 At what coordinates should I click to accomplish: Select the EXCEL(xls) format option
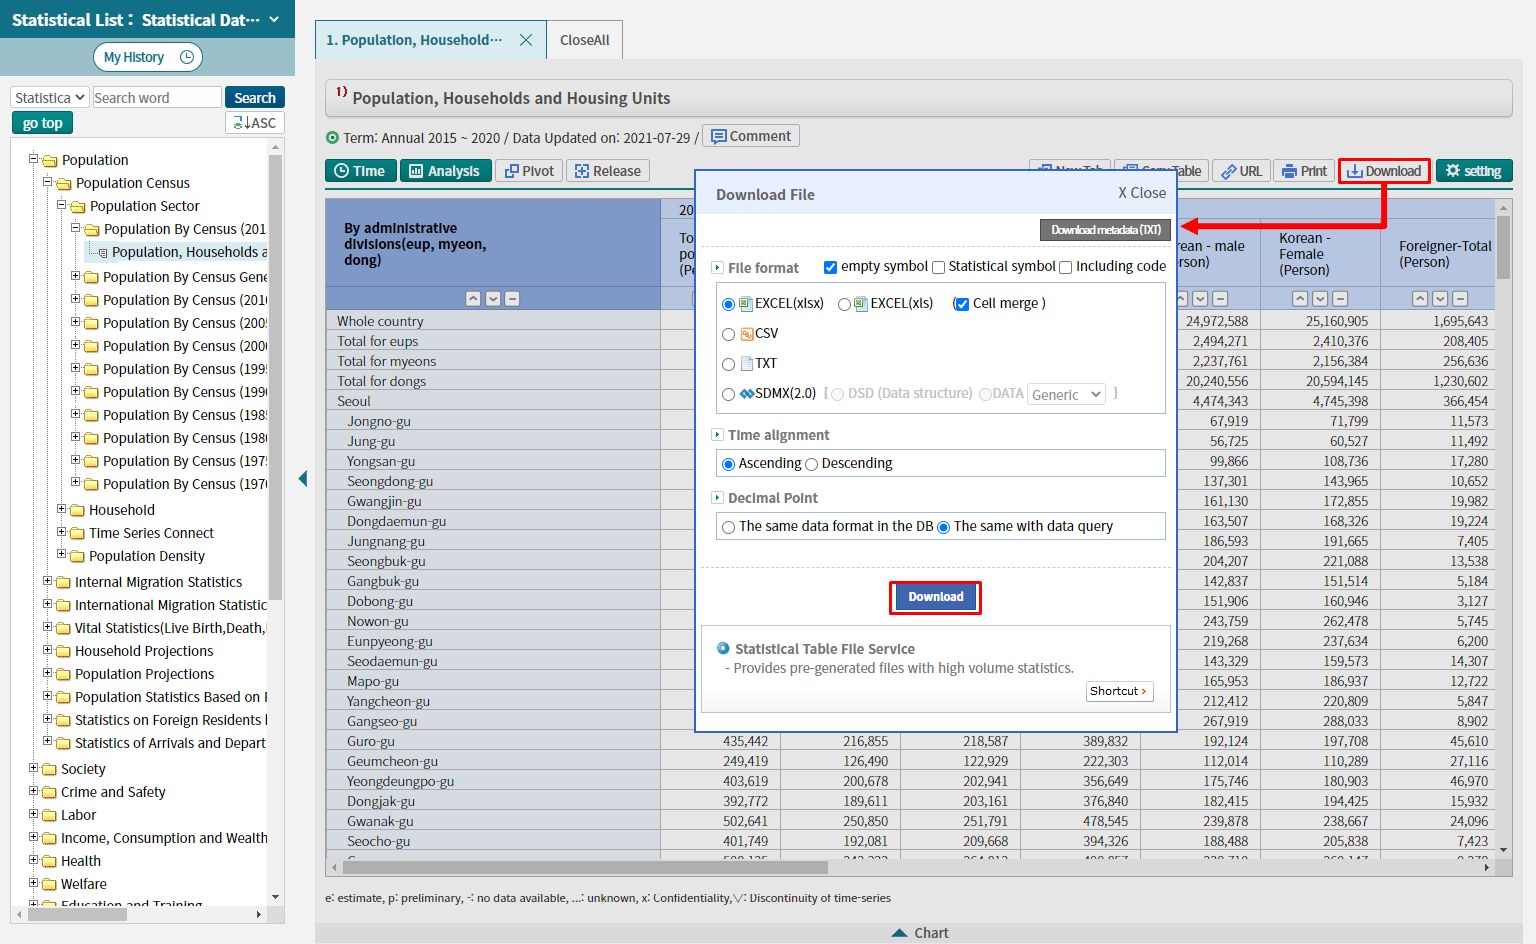click(844, 304)
